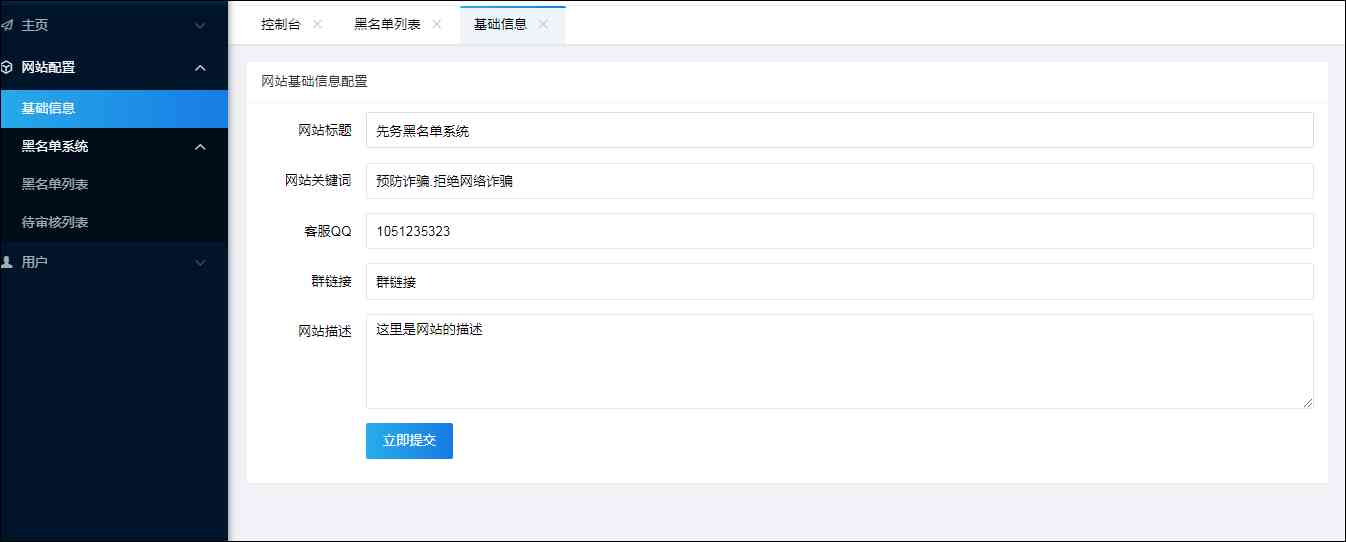This screenshot has width=1346, height=542.
Task: Open 黑名单列表 in the sidebar
Action: [x=55, y=185]
